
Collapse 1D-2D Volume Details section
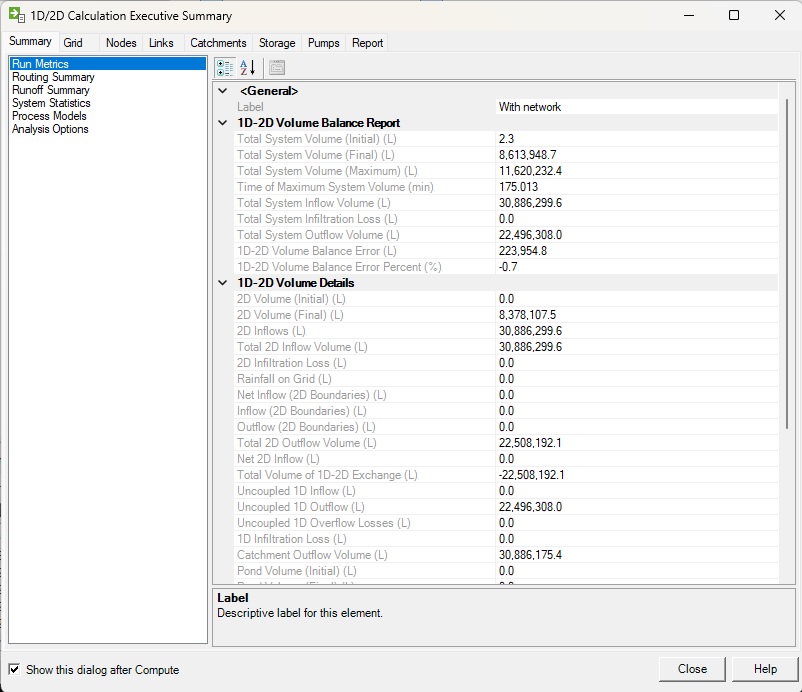click(222, 283)
